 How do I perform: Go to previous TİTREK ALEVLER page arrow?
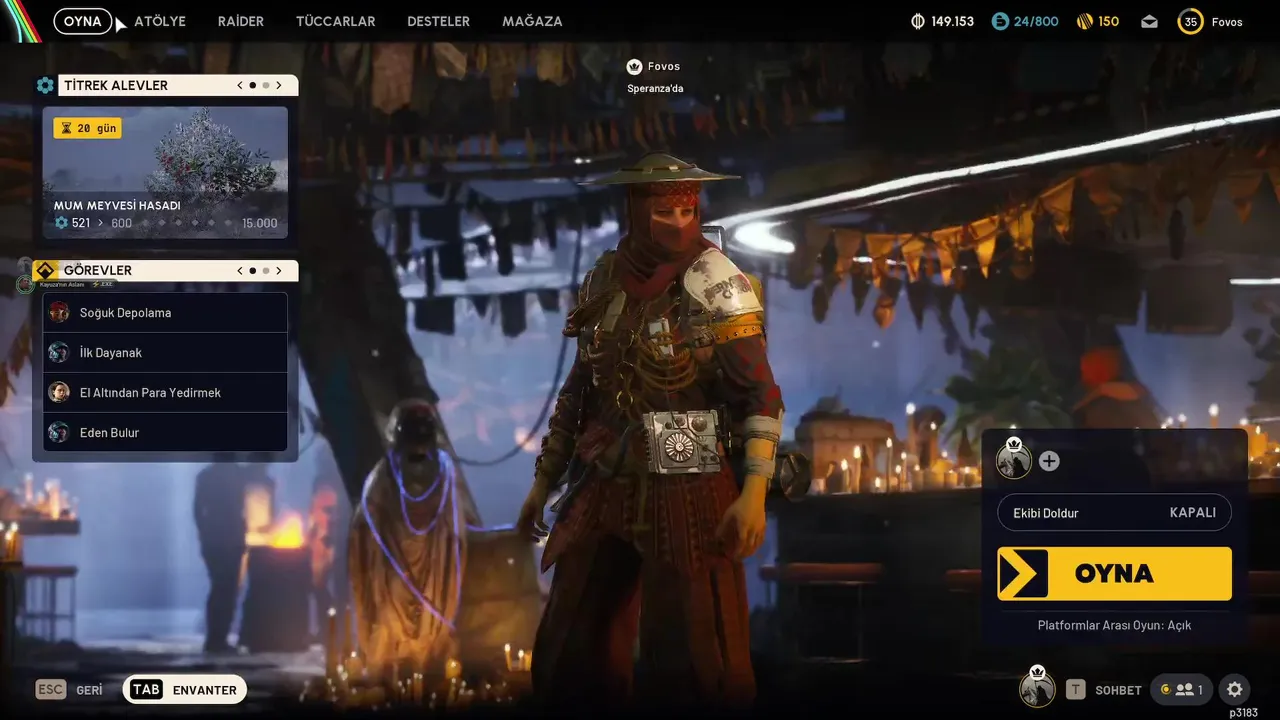point(240,86)
